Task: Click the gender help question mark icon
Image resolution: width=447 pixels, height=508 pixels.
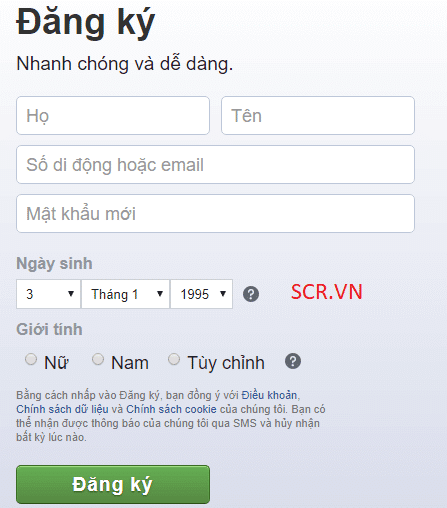Action: tap(293, 361)
